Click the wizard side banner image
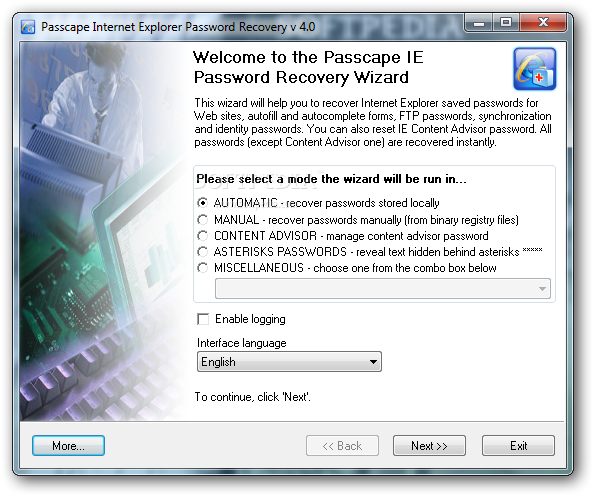The width and height of the screenshot is (594, 496). pyautogui.click(x=104, y=231)
